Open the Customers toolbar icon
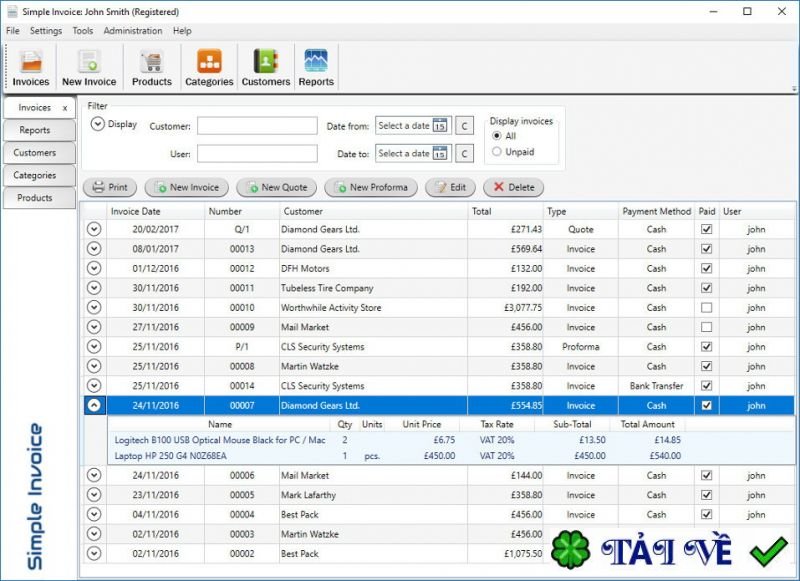800x581 pixels. [x=265, y=64]
